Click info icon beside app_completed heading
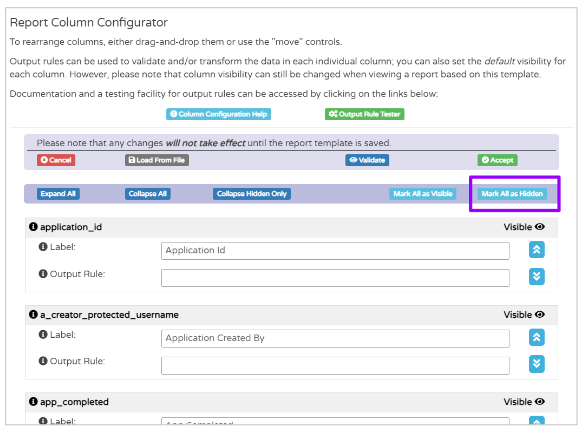580x427 pixels. (33, 401)
